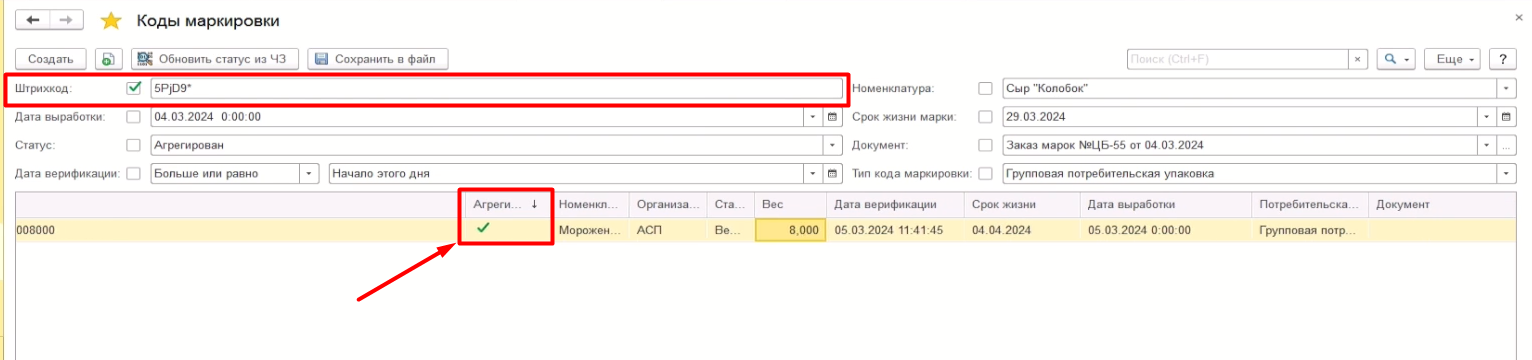Image resolution: width=1532 pixels, height=360 pixels.
Task: Enable the Срок жизни марки filter checkbox
Action: coord(985,116)
